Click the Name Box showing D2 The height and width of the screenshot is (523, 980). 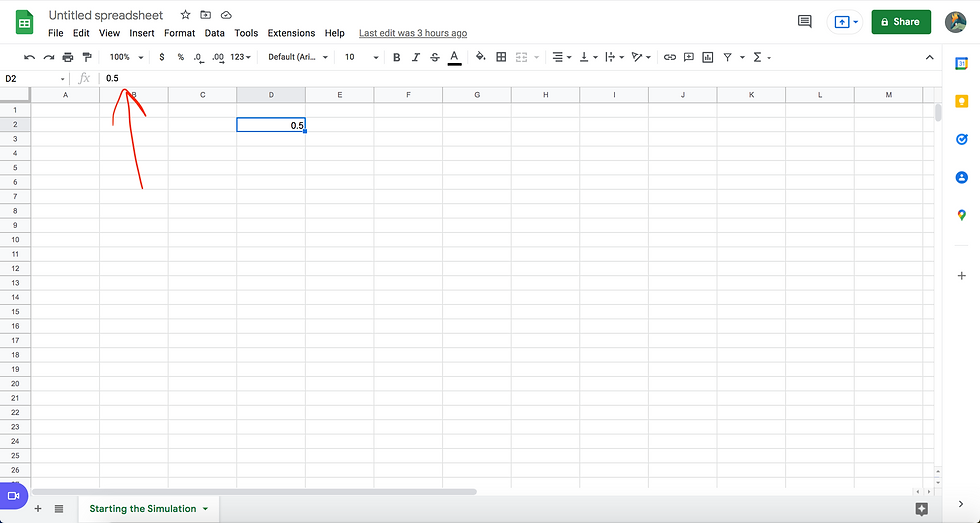(x=34, y=78)
